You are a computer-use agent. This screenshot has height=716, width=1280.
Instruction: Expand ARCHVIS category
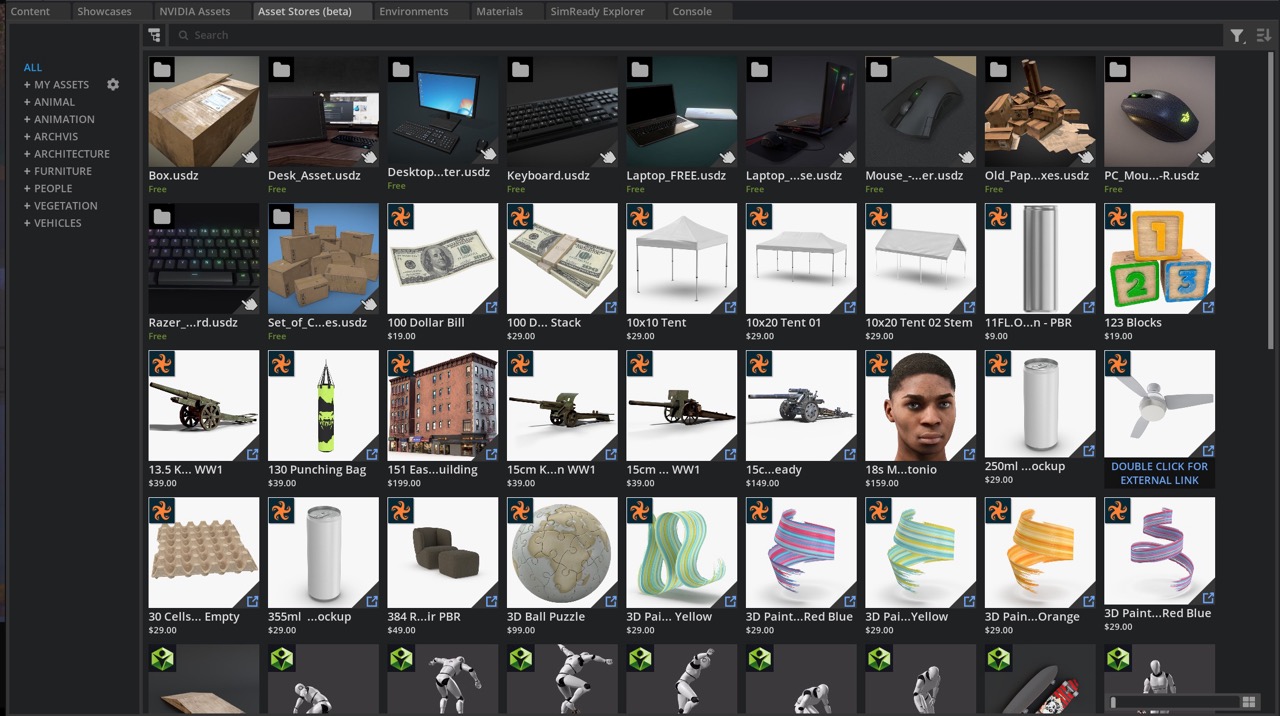(28, 137)
